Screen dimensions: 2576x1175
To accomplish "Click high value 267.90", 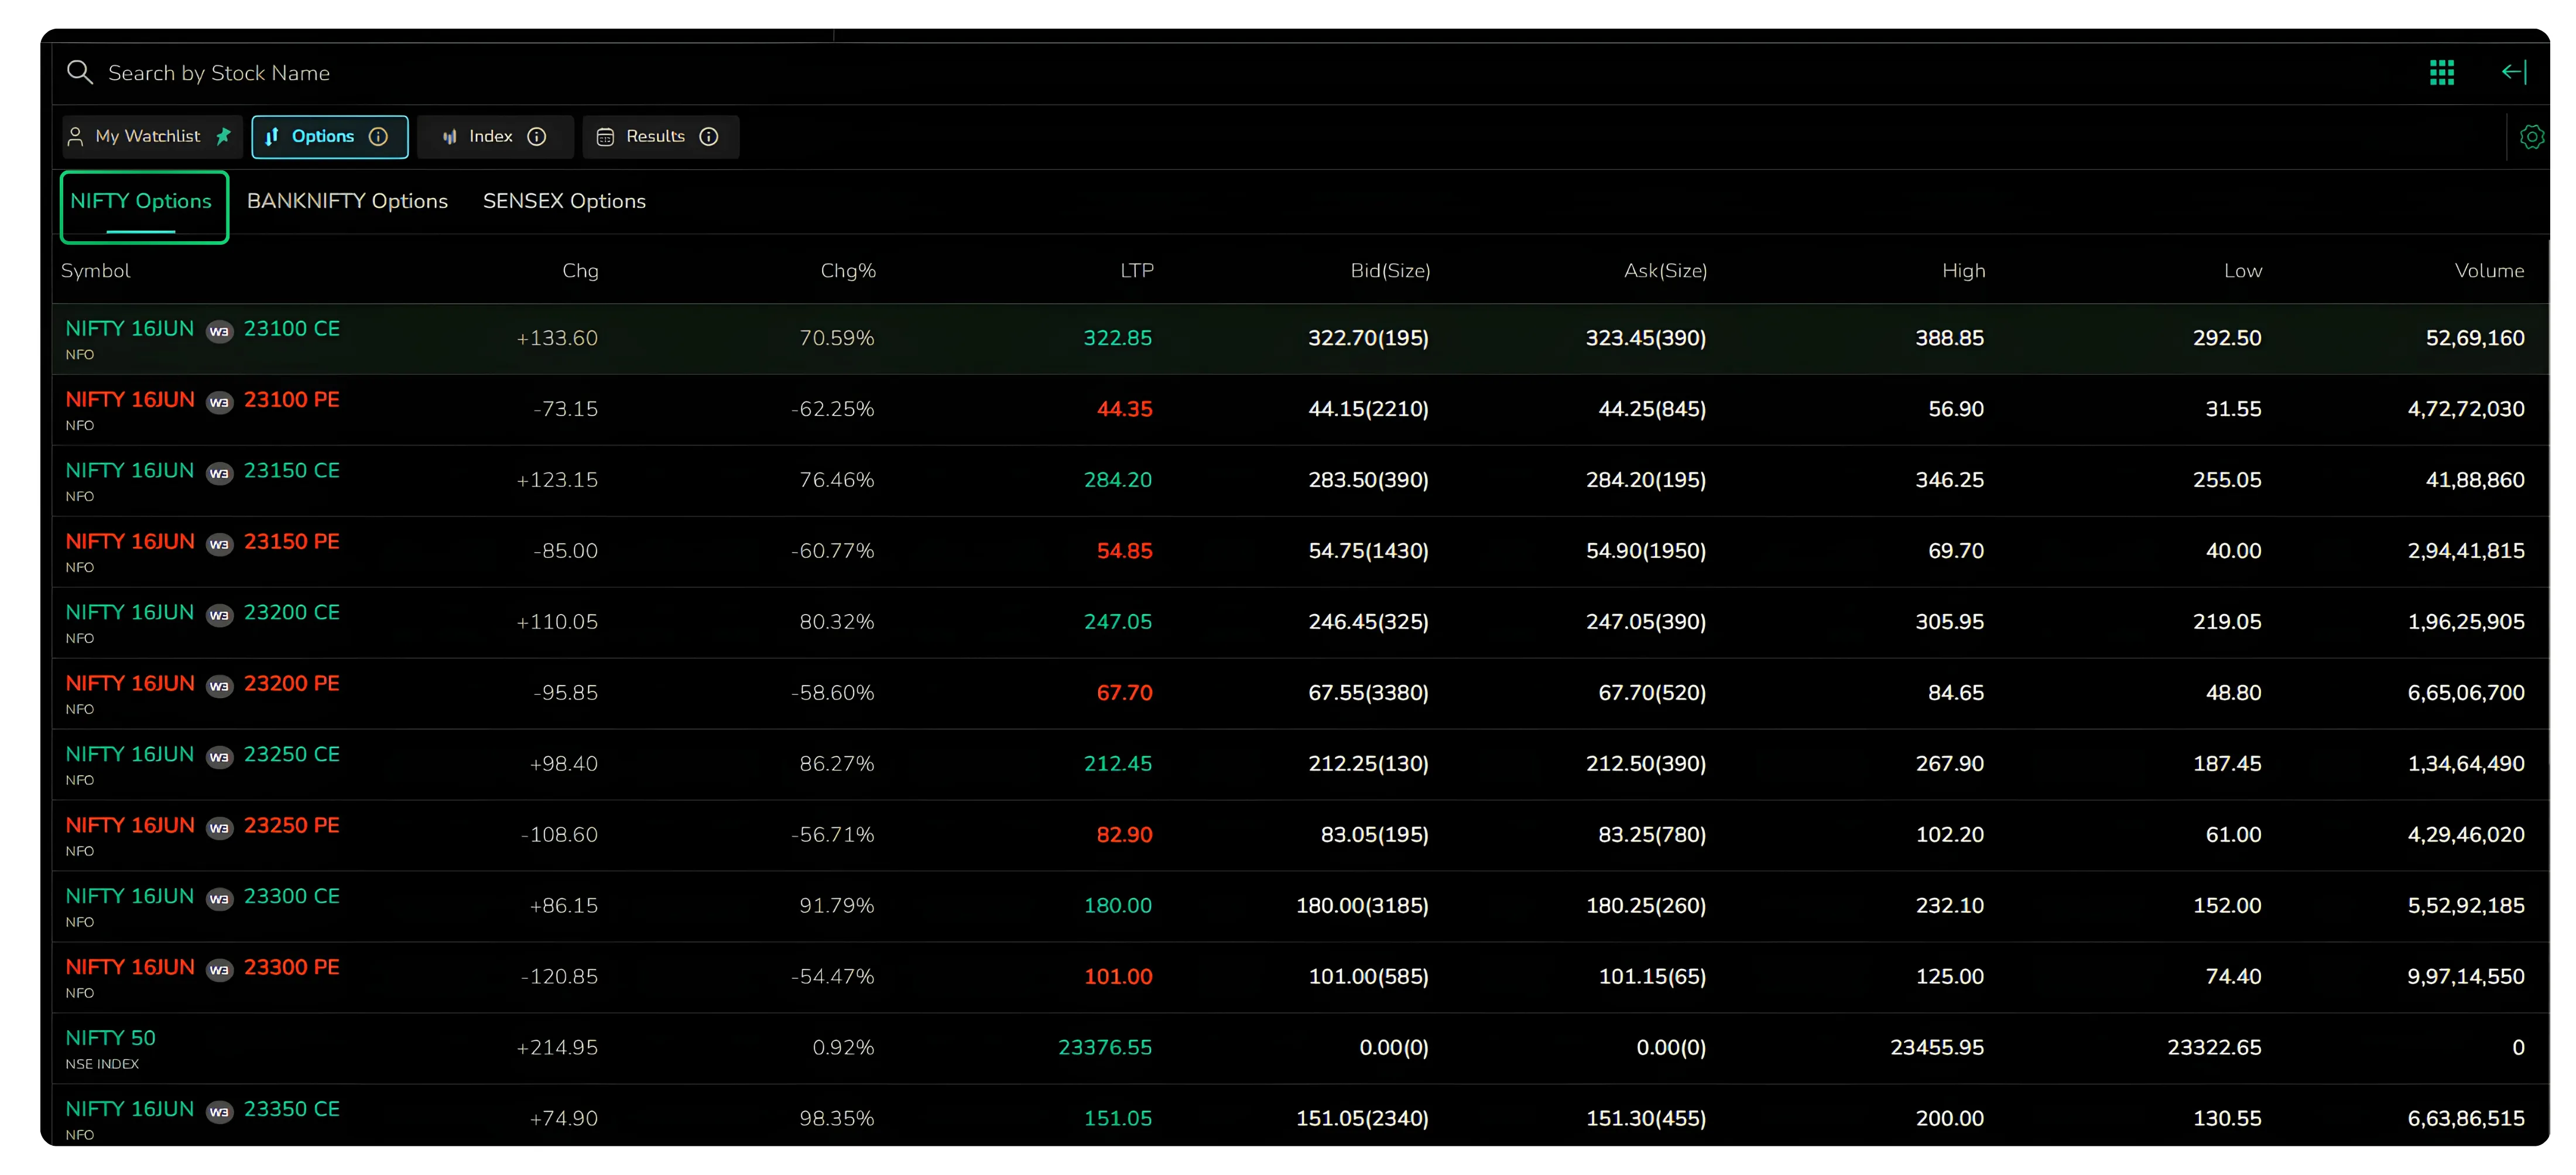I will click(1950, 764).
